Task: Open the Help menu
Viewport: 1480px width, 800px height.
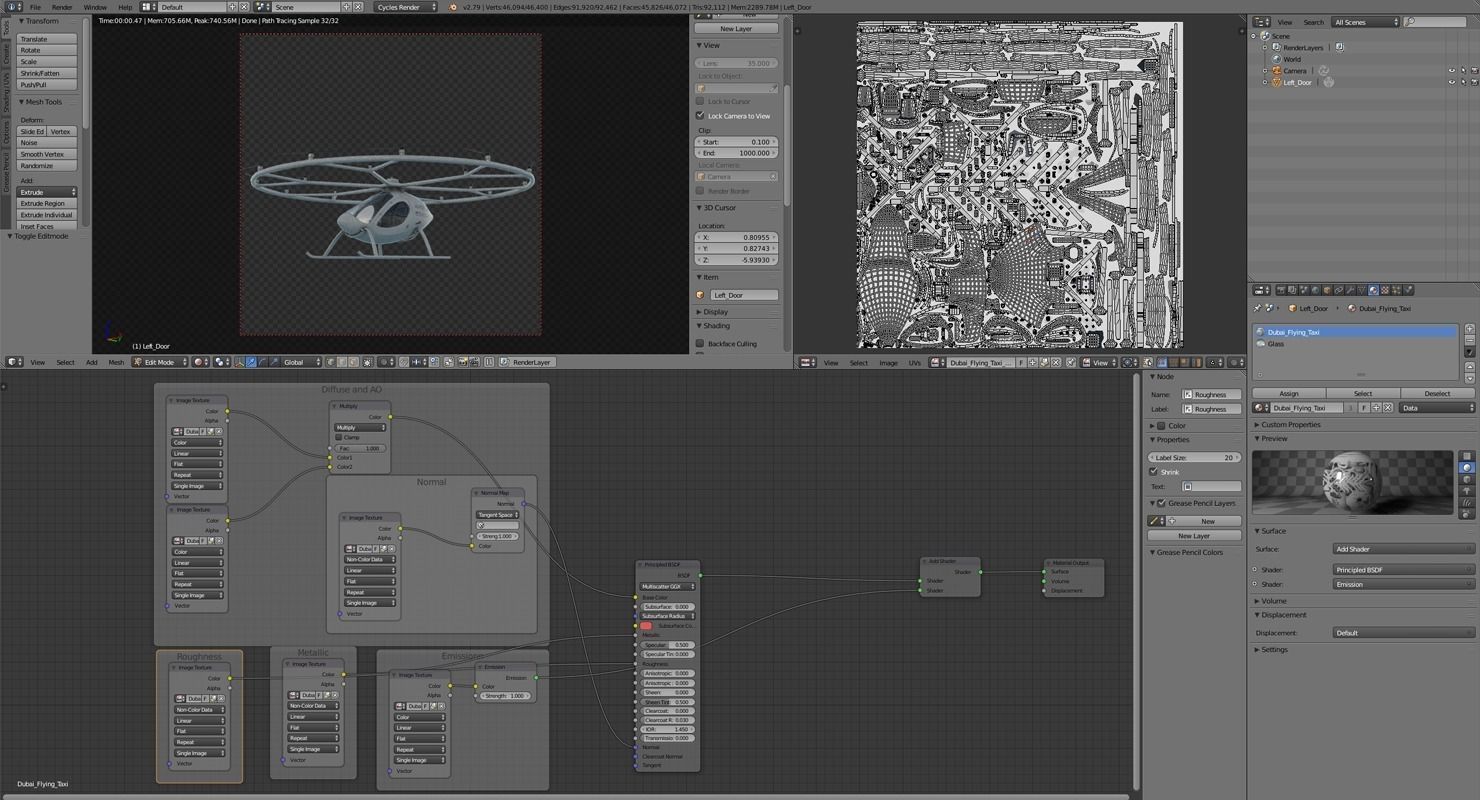Action: 125,7
